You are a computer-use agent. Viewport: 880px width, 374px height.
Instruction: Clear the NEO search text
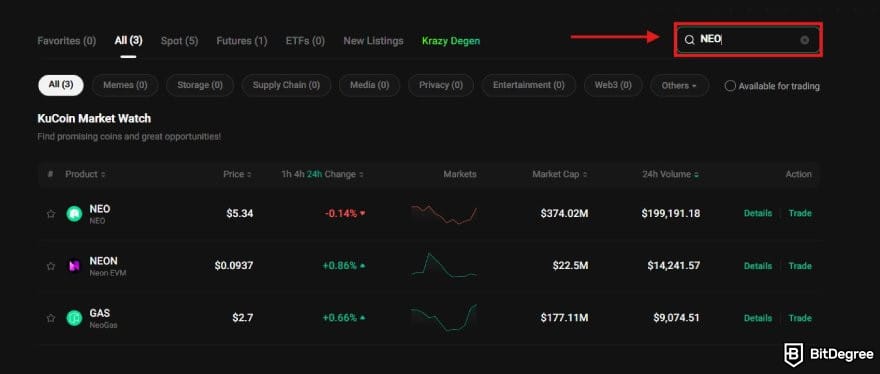[x=805, y=40]
